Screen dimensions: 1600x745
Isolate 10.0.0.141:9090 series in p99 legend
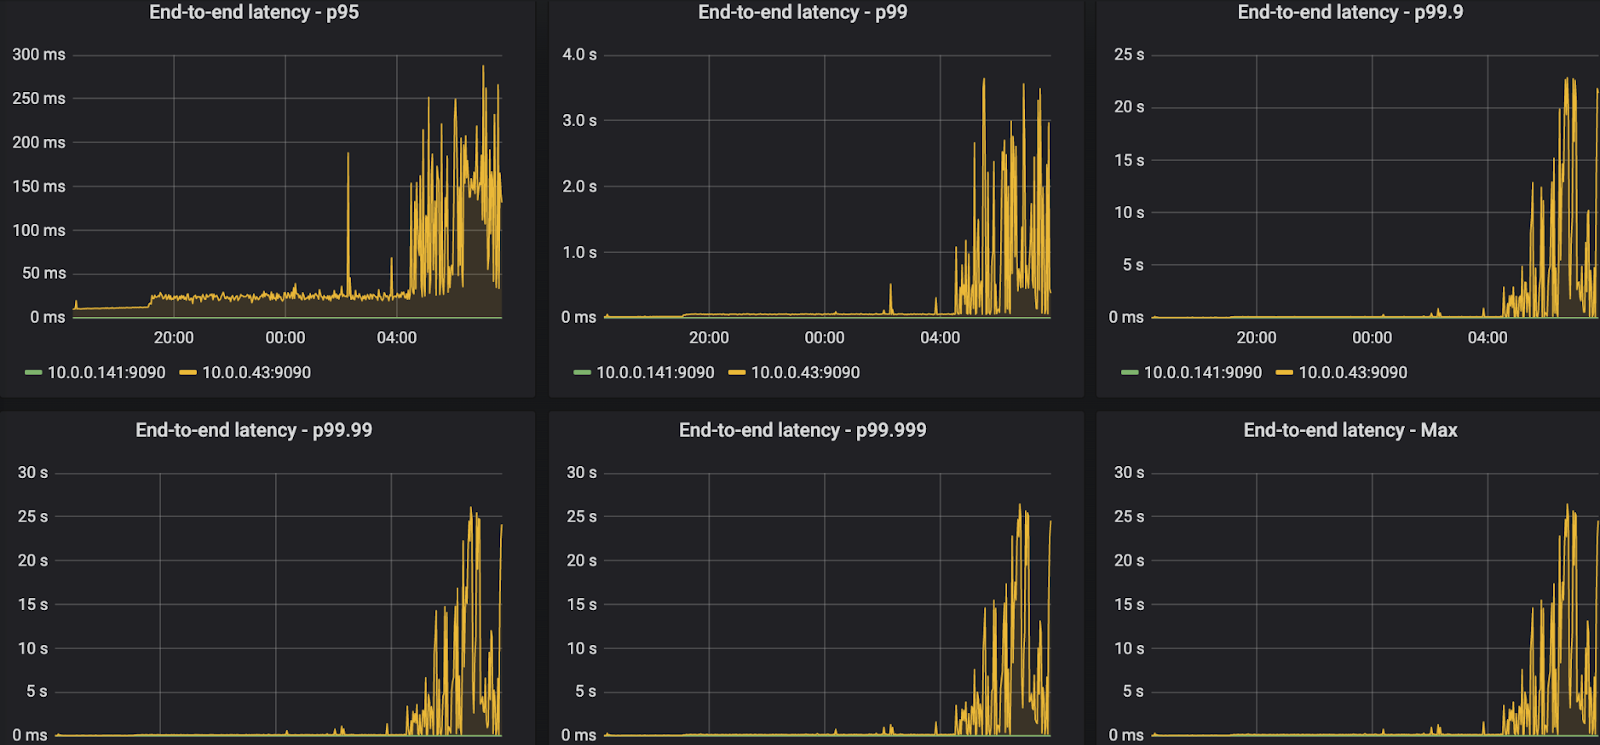[x=655, y=373]
